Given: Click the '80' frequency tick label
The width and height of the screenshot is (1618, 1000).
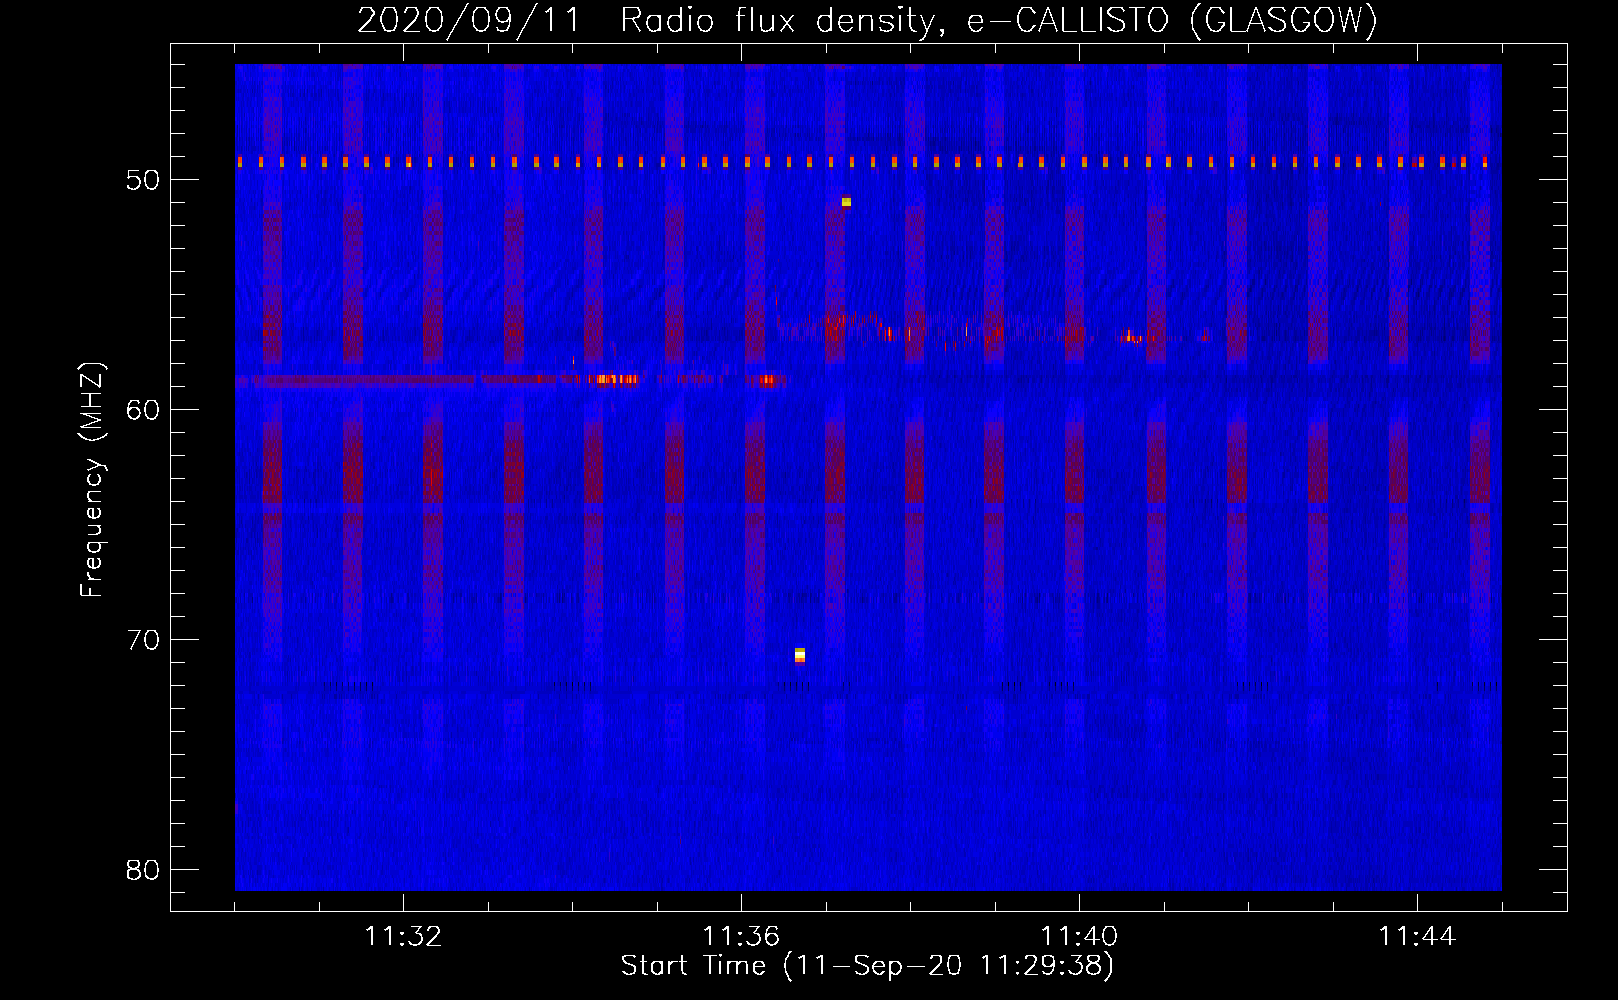Looking at the screenshot, I should click(143, 870).
